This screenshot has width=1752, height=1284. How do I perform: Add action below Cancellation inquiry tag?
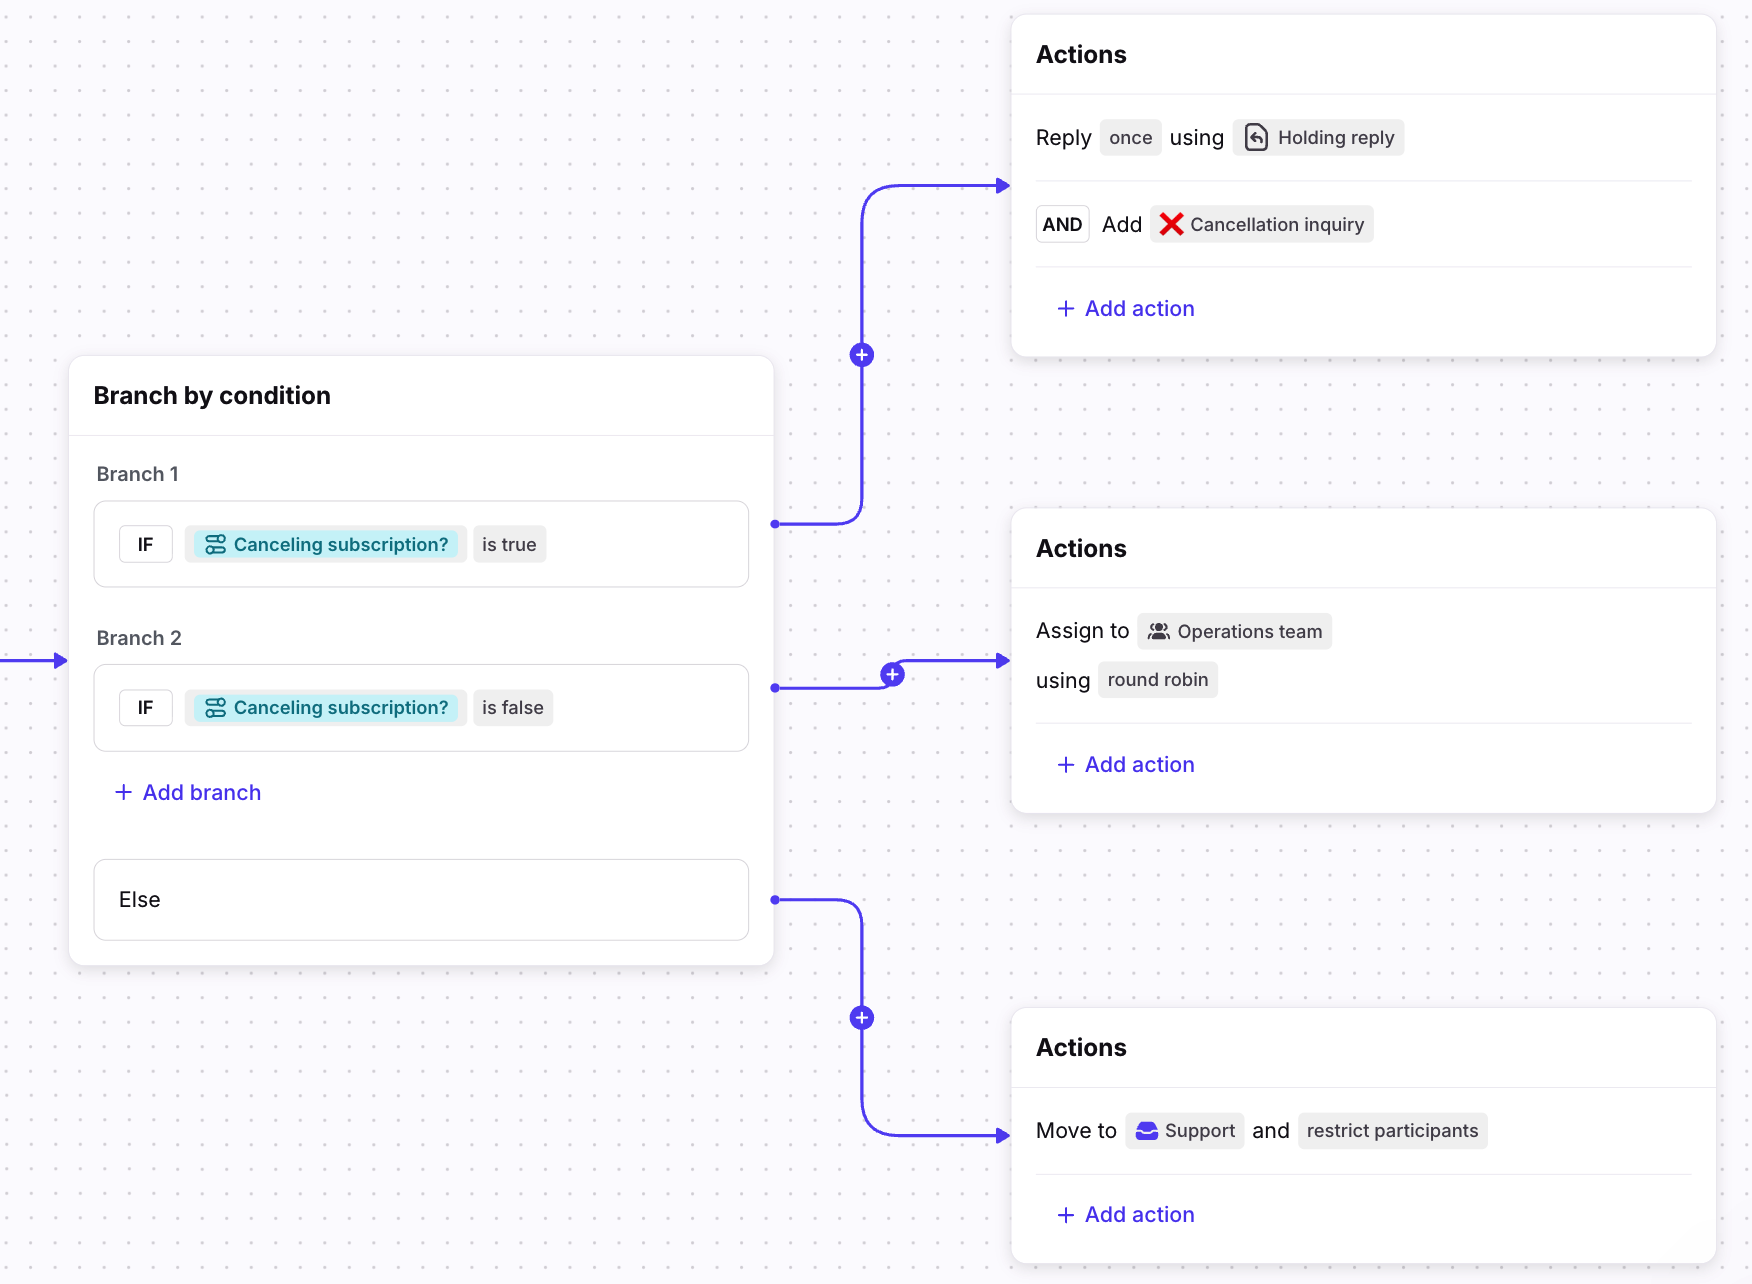1126,309
